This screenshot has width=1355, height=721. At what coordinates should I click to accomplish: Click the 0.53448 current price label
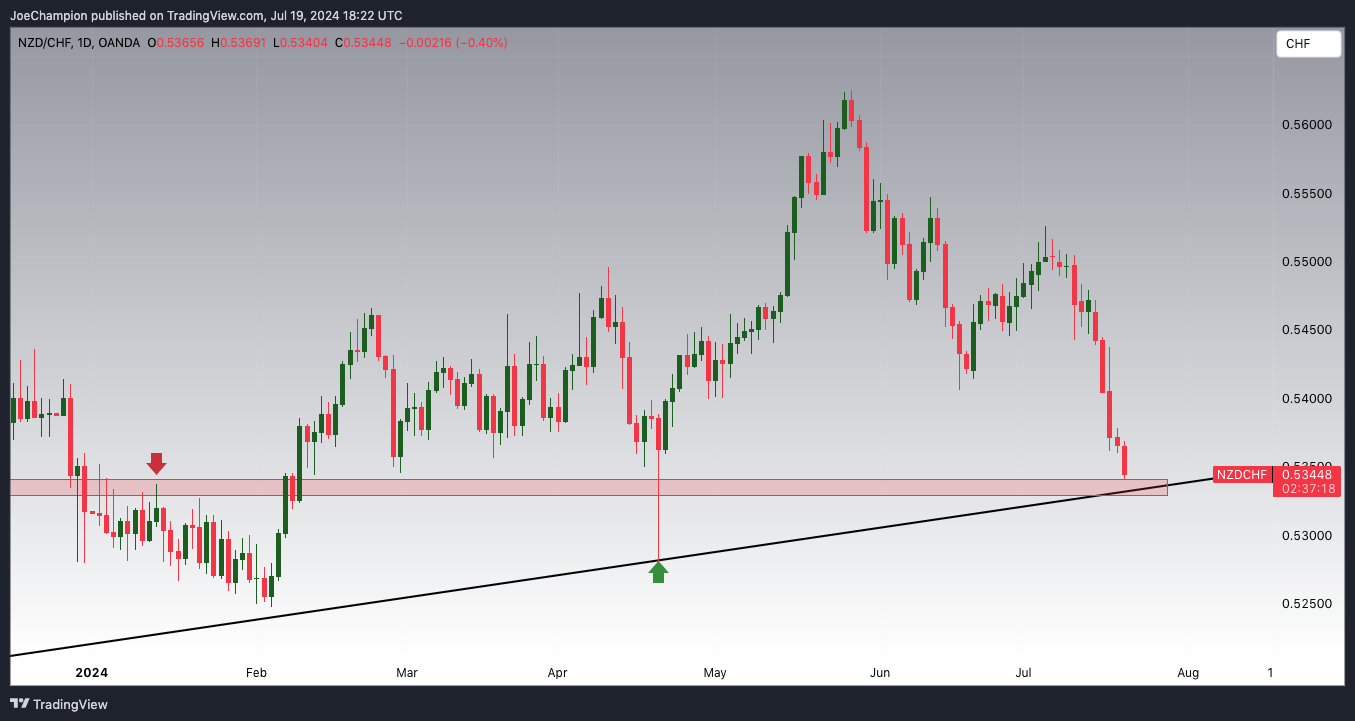pyautogui.click(x=1307, y=474)
